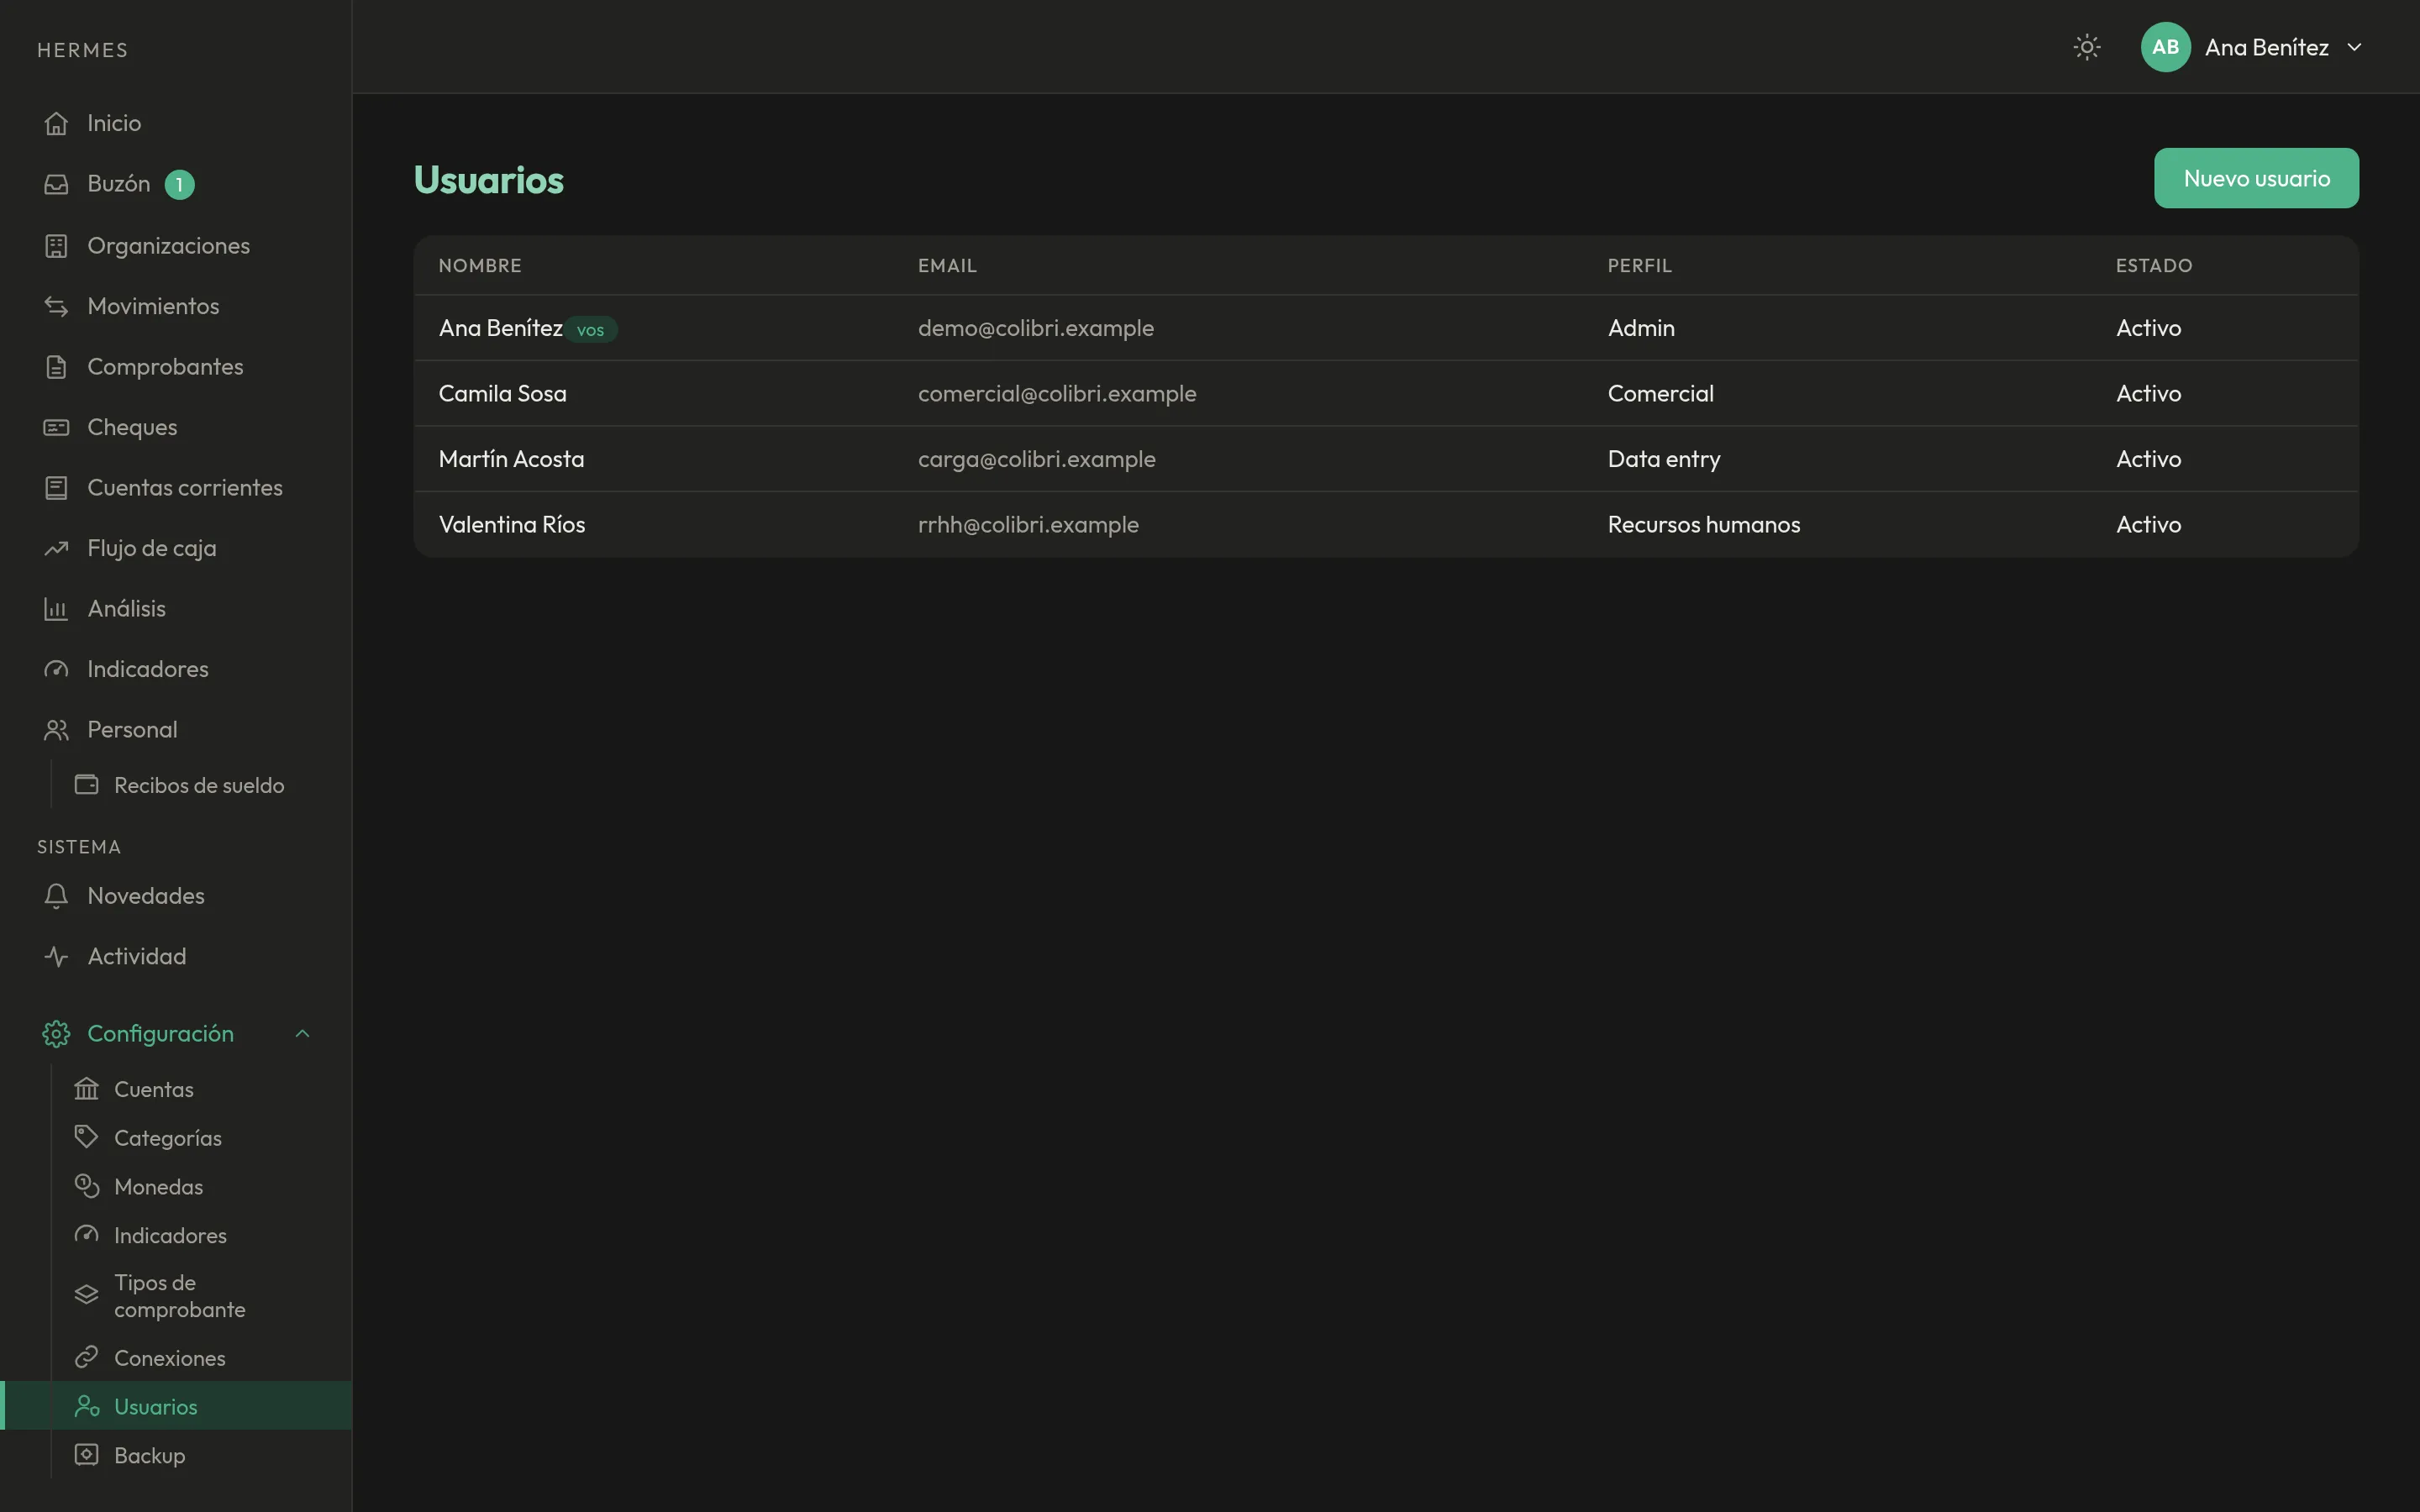2420x1512 pixels.
Task: Click the carga@colibri.example email
Action: click(x=1037, y=459)
